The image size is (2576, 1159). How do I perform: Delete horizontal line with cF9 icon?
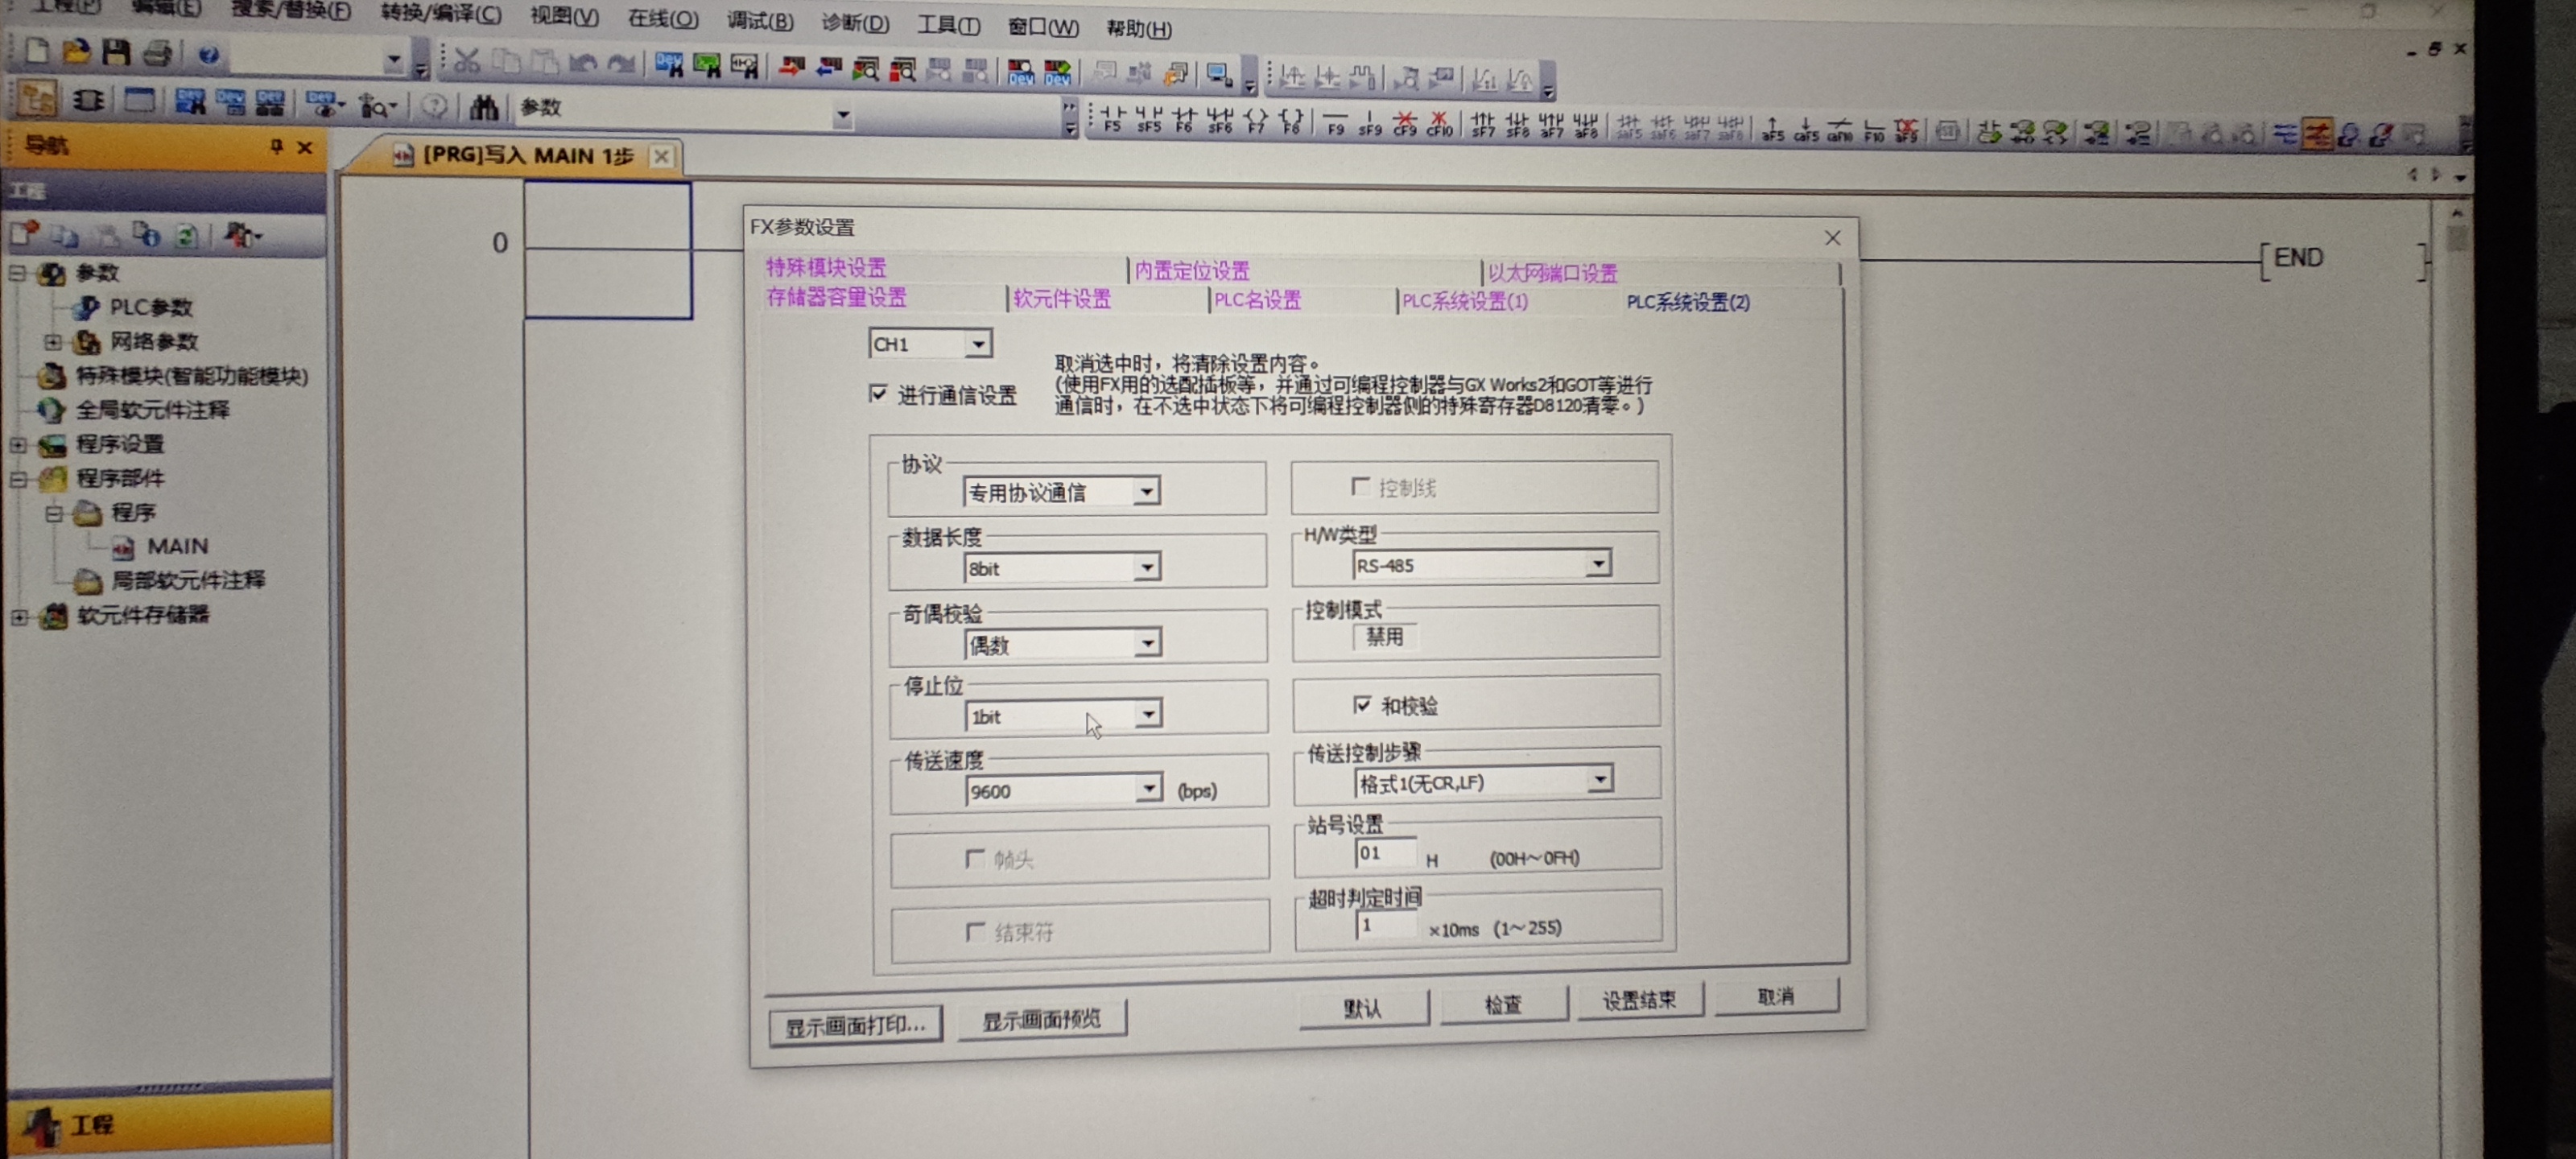[x=1405, y=124]
